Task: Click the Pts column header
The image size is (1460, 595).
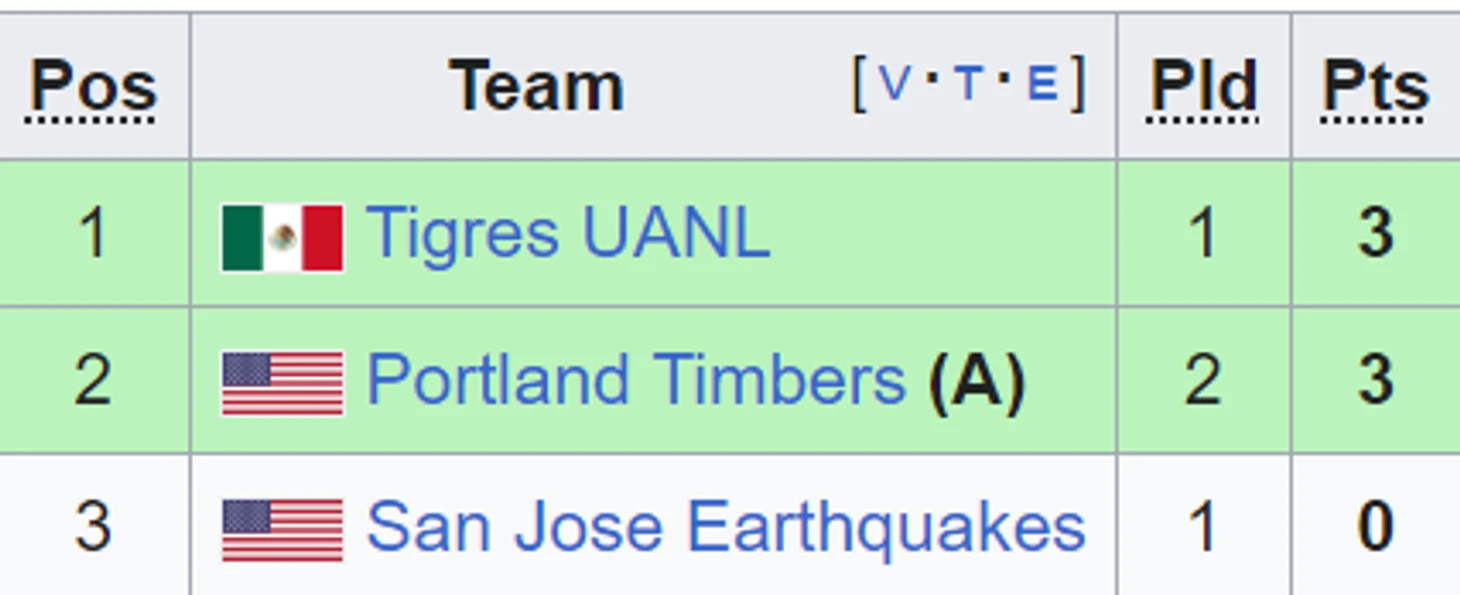Action: click(1376, 88)
